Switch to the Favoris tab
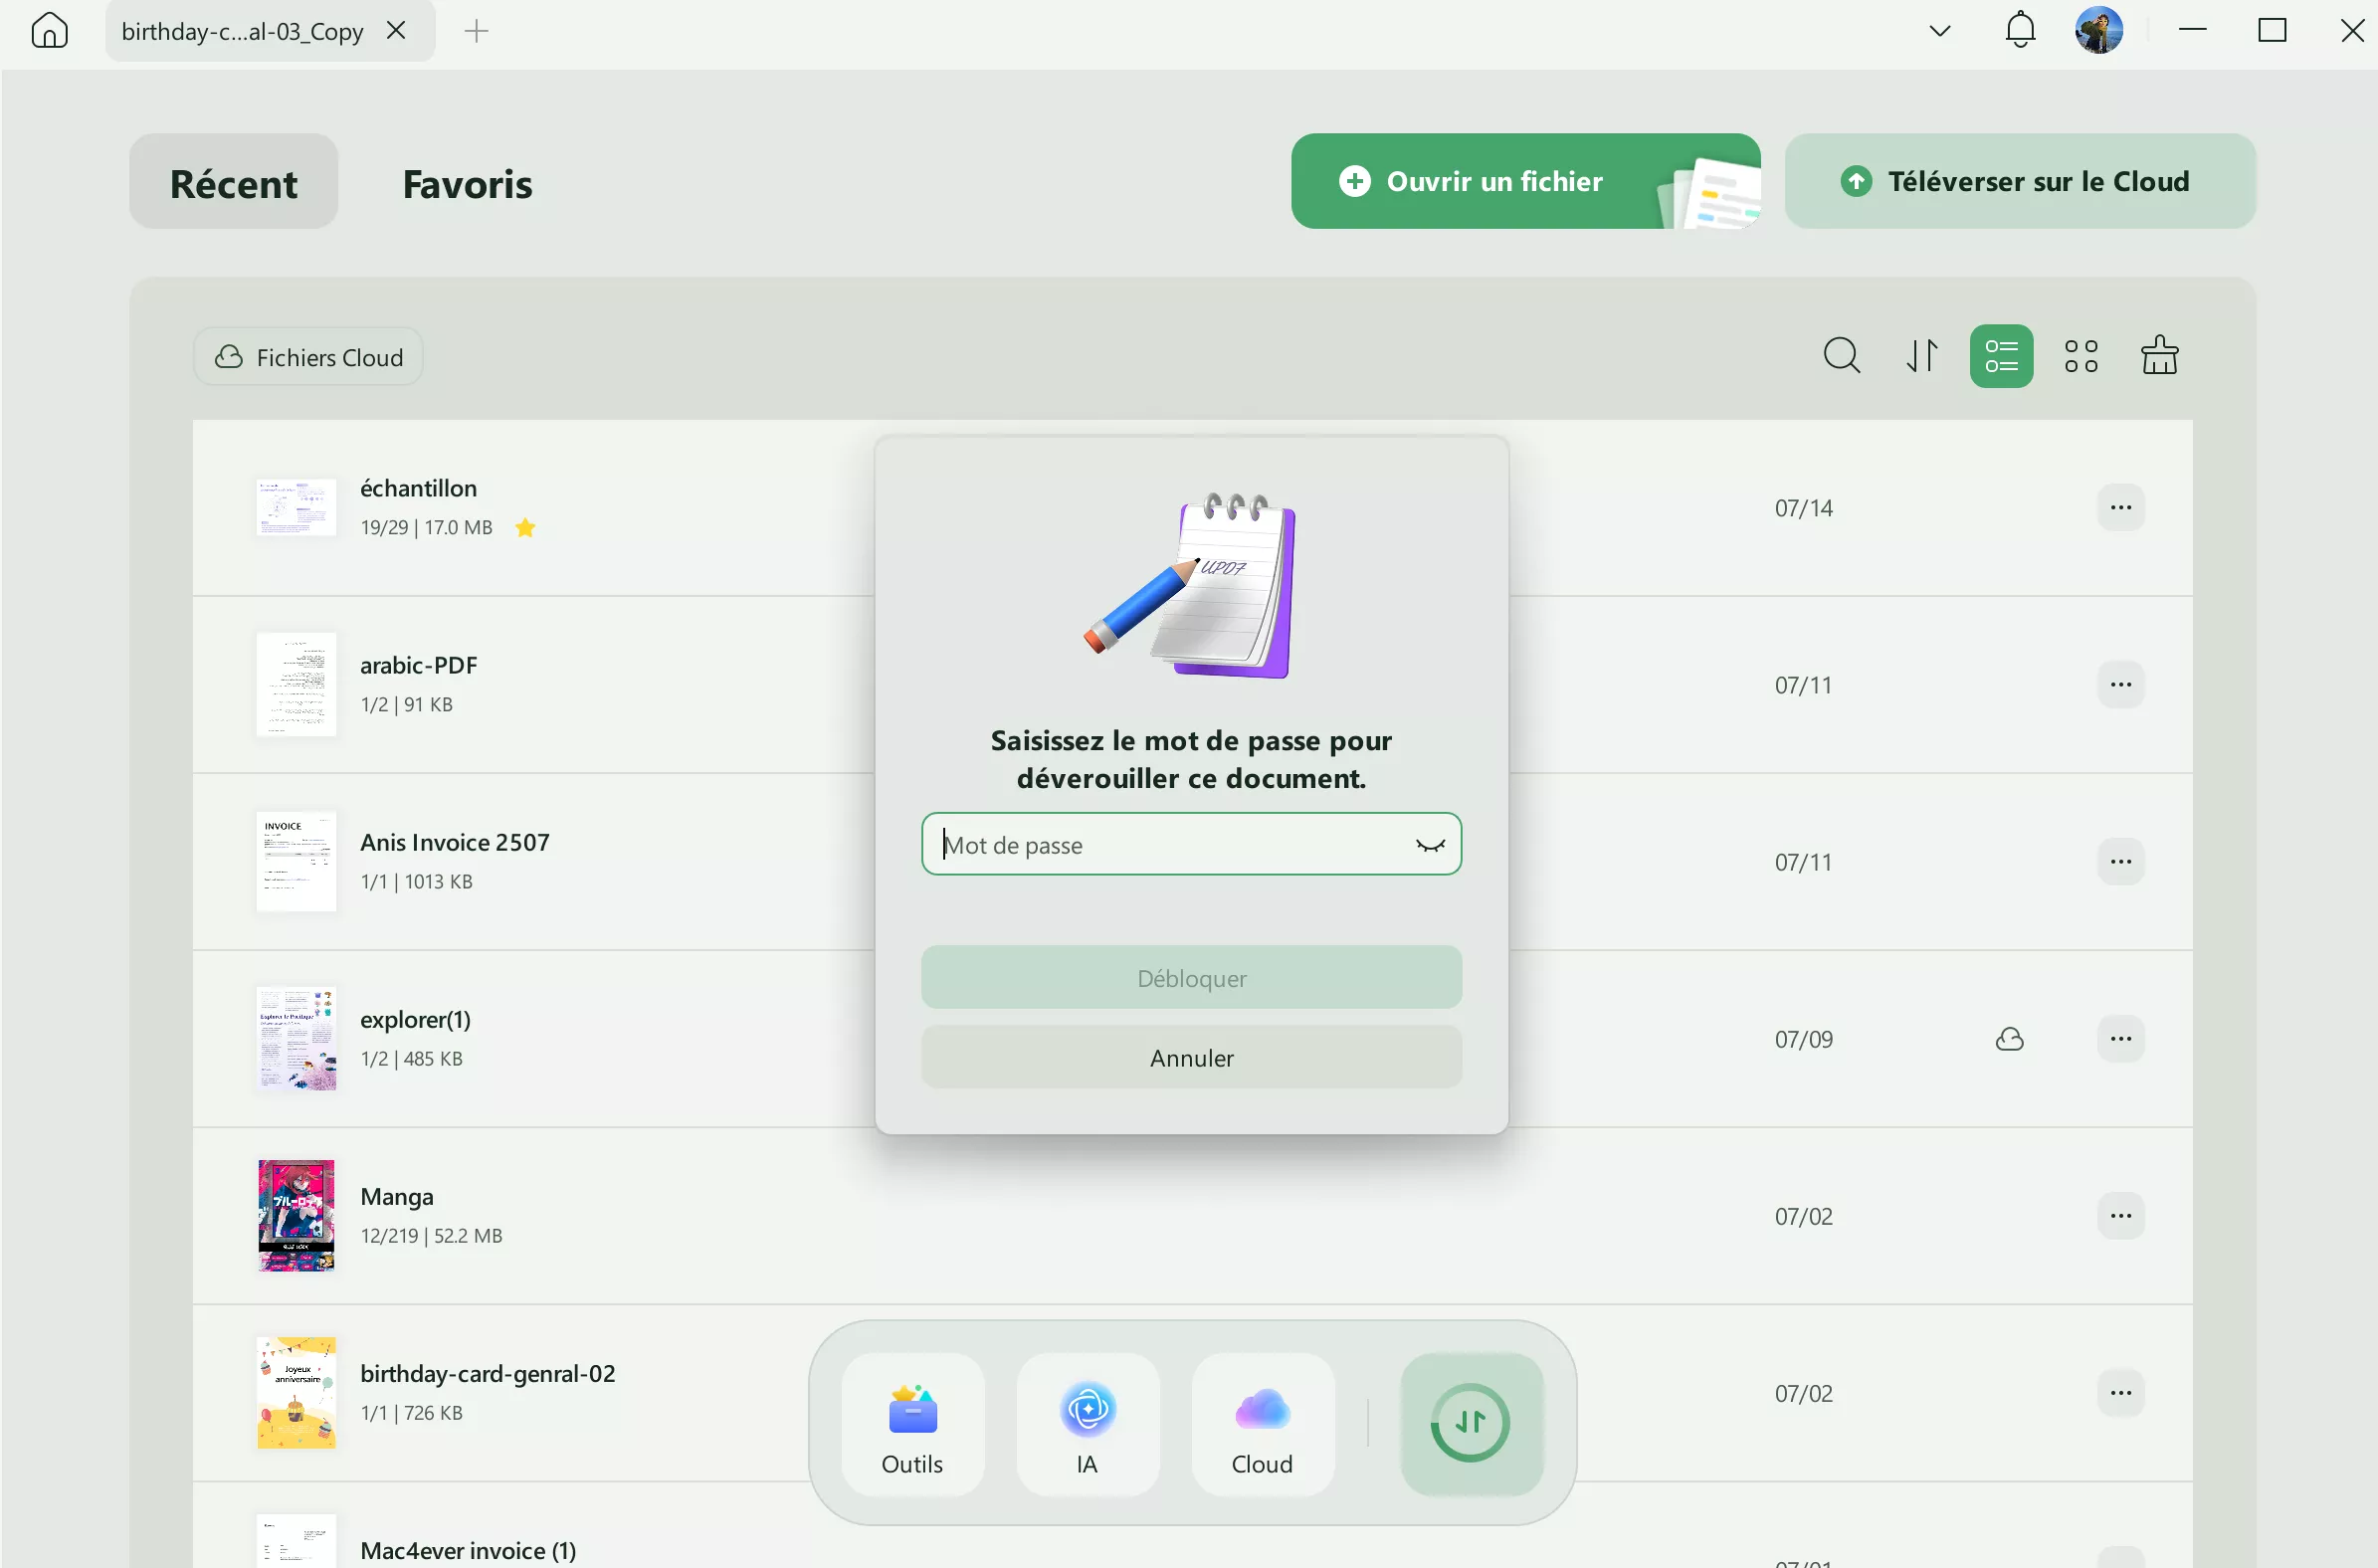This screenshot has height=1568, width=2378. pos(467,184)
